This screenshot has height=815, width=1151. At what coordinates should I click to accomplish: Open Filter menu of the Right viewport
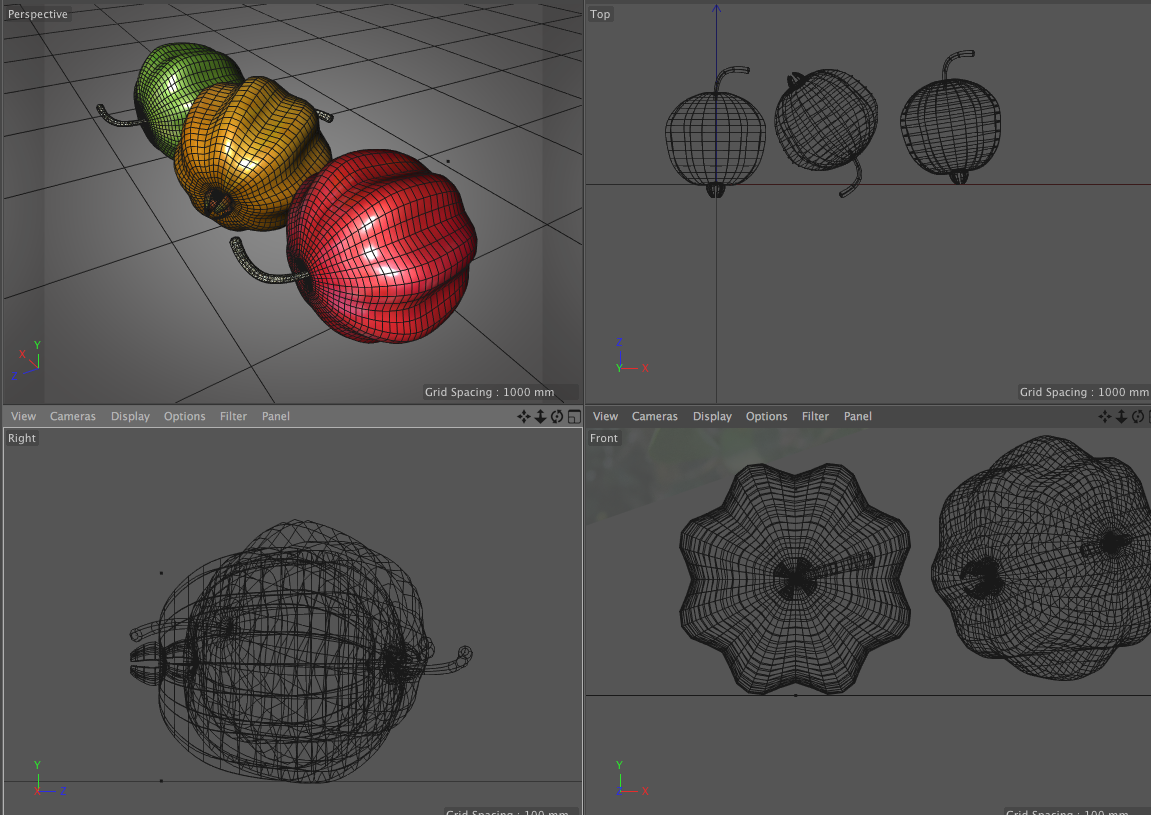point(233,416)
